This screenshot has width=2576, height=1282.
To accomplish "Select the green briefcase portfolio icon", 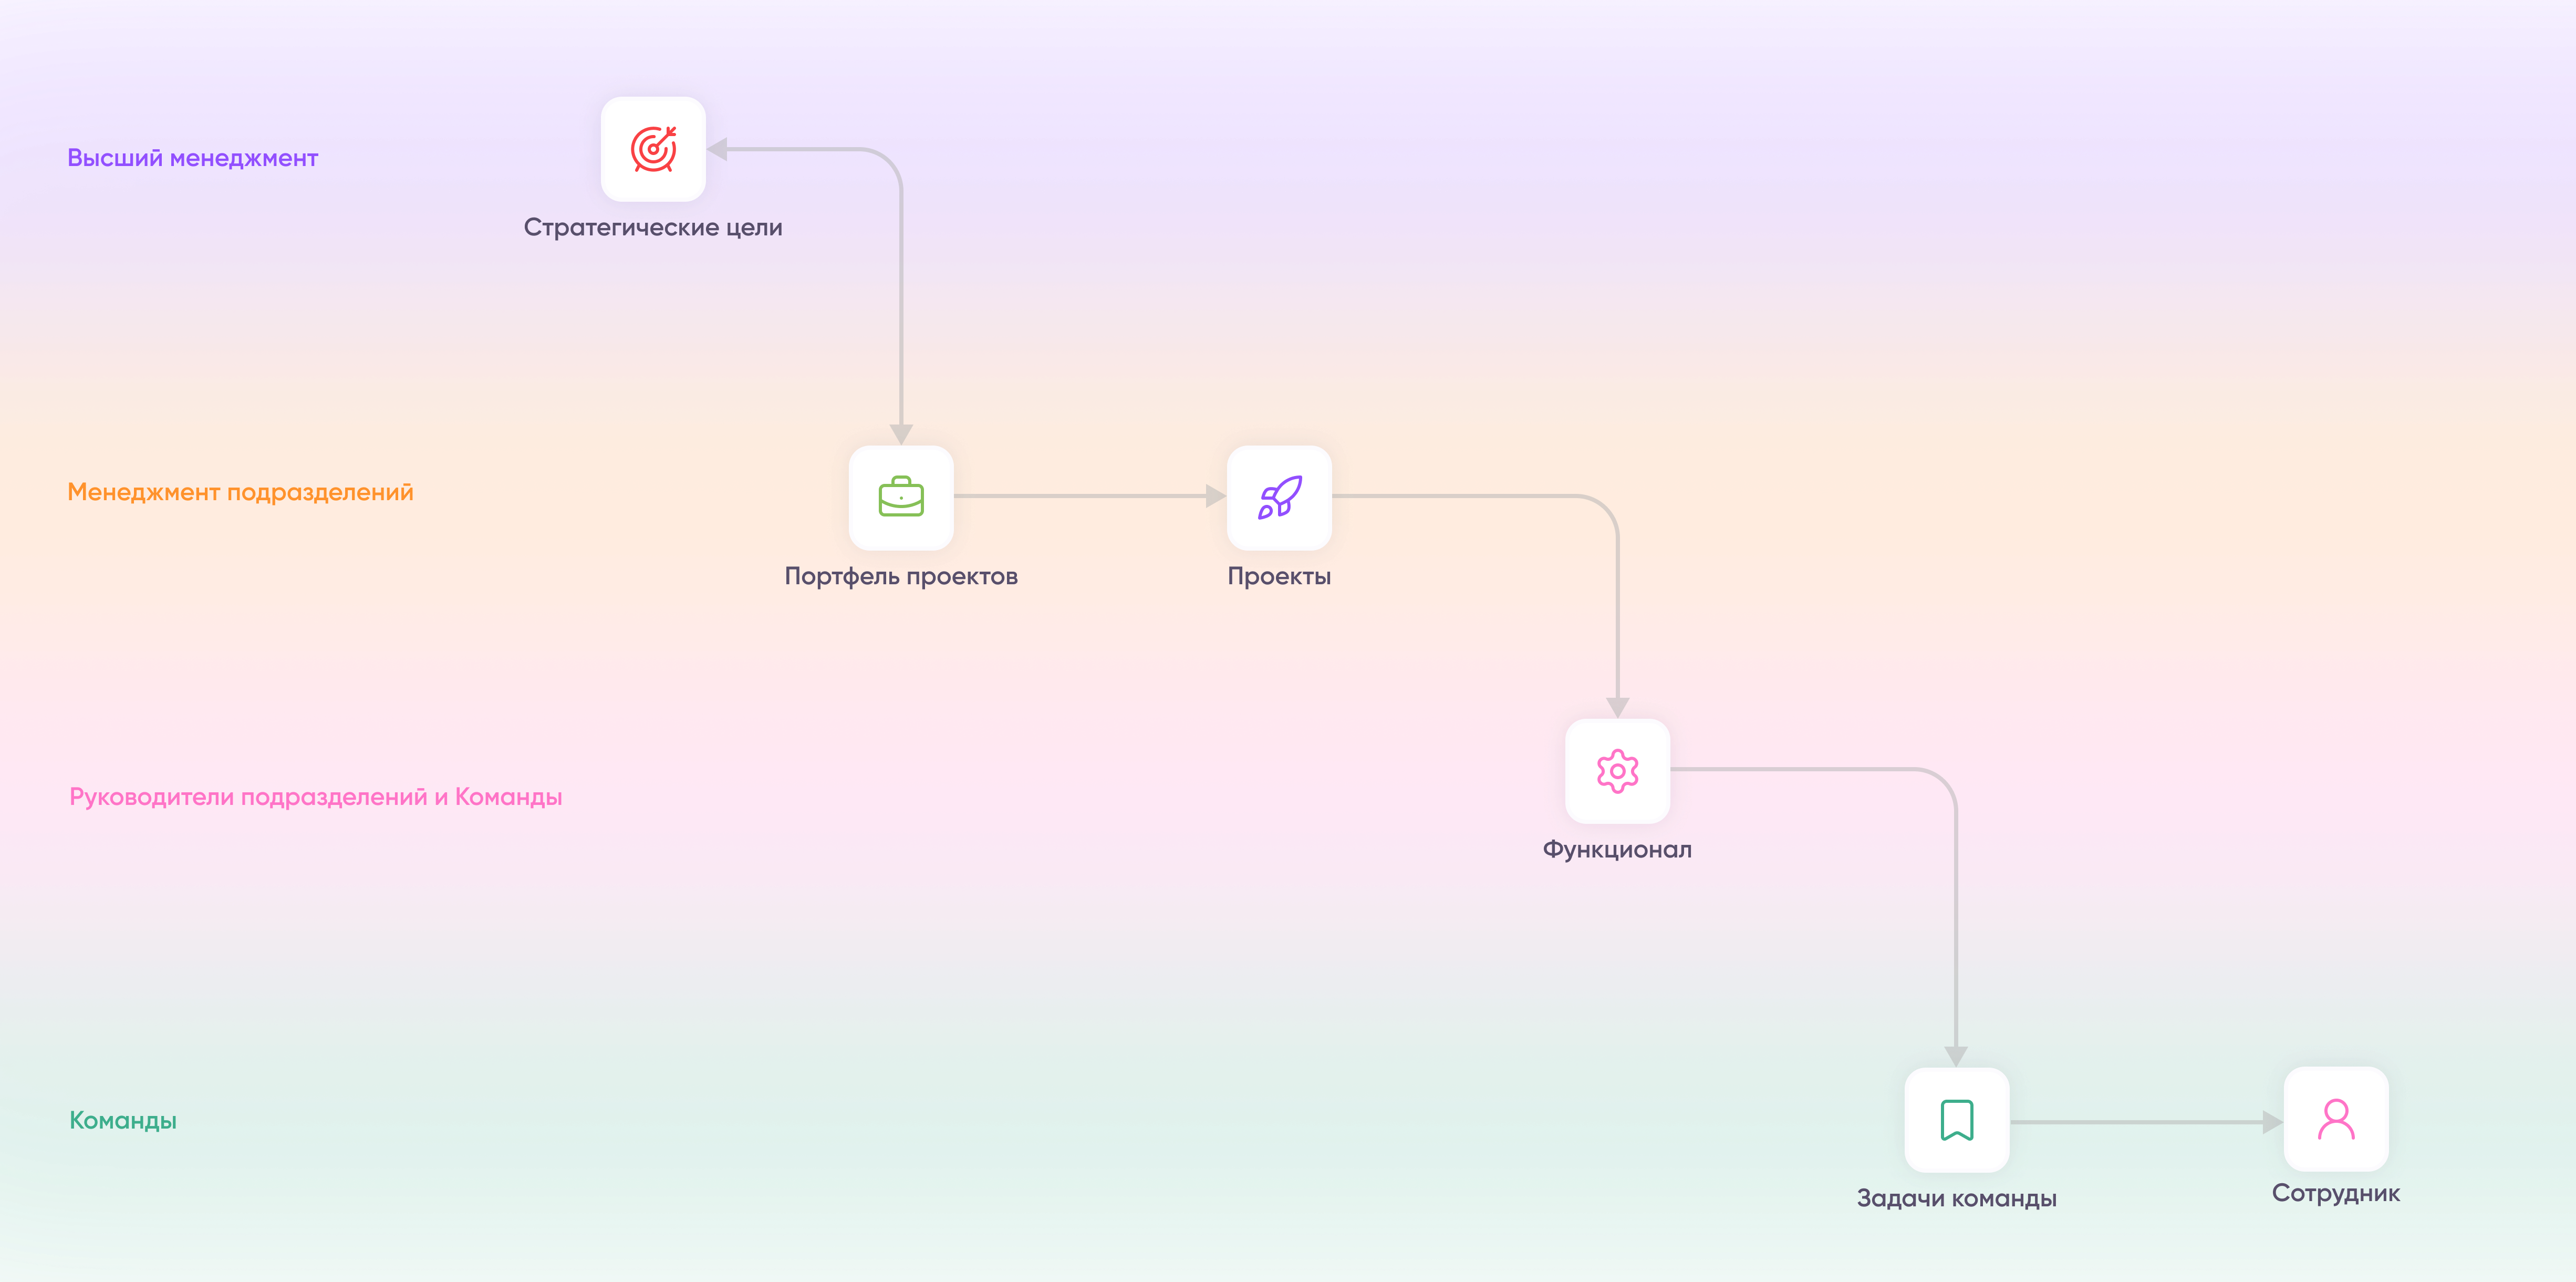I will pos(901,497).
